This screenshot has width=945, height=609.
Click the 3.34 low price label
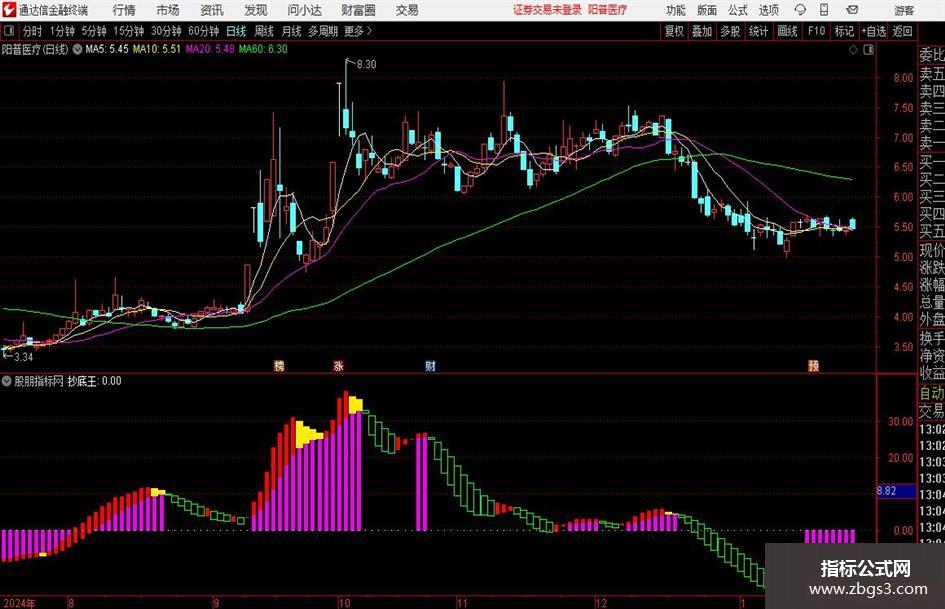[x=24, y=357]
